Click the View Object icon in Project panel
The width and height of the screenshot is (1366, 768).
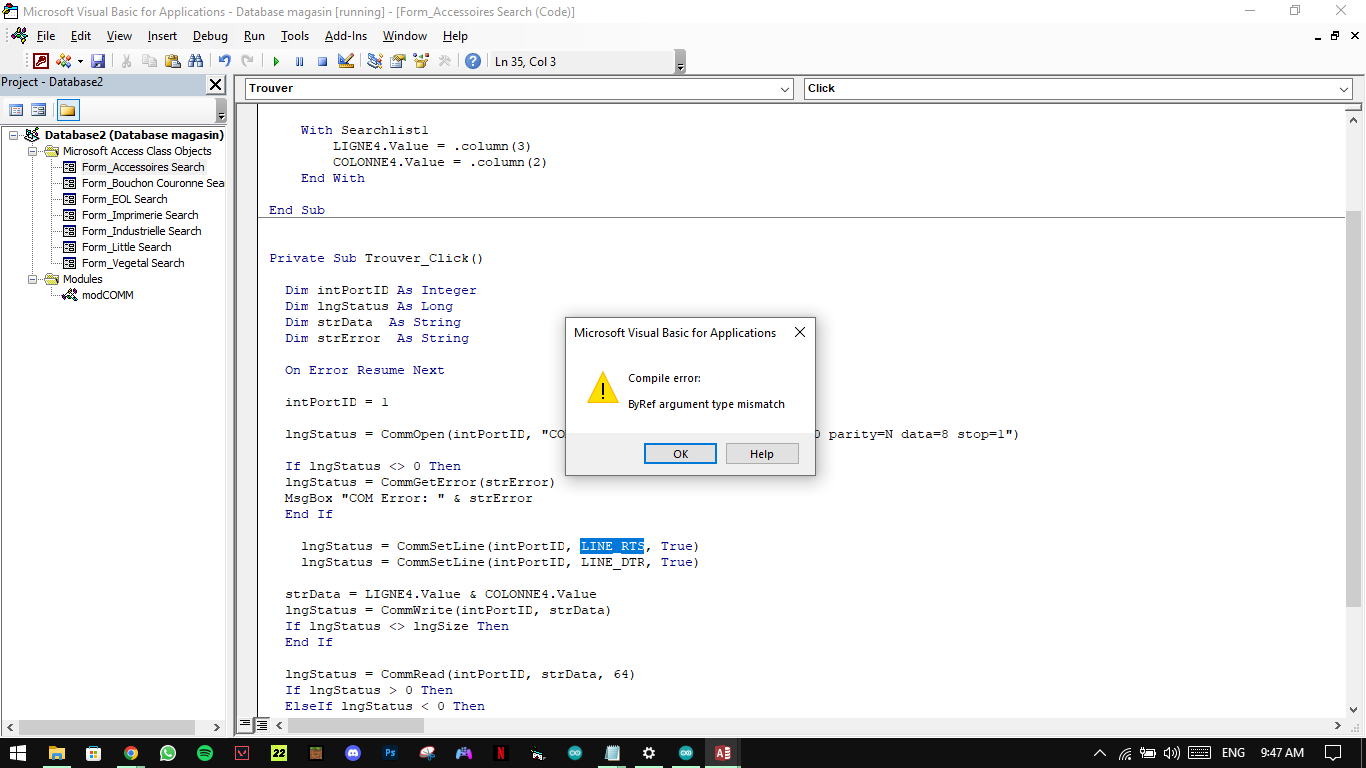coord(39,110)
